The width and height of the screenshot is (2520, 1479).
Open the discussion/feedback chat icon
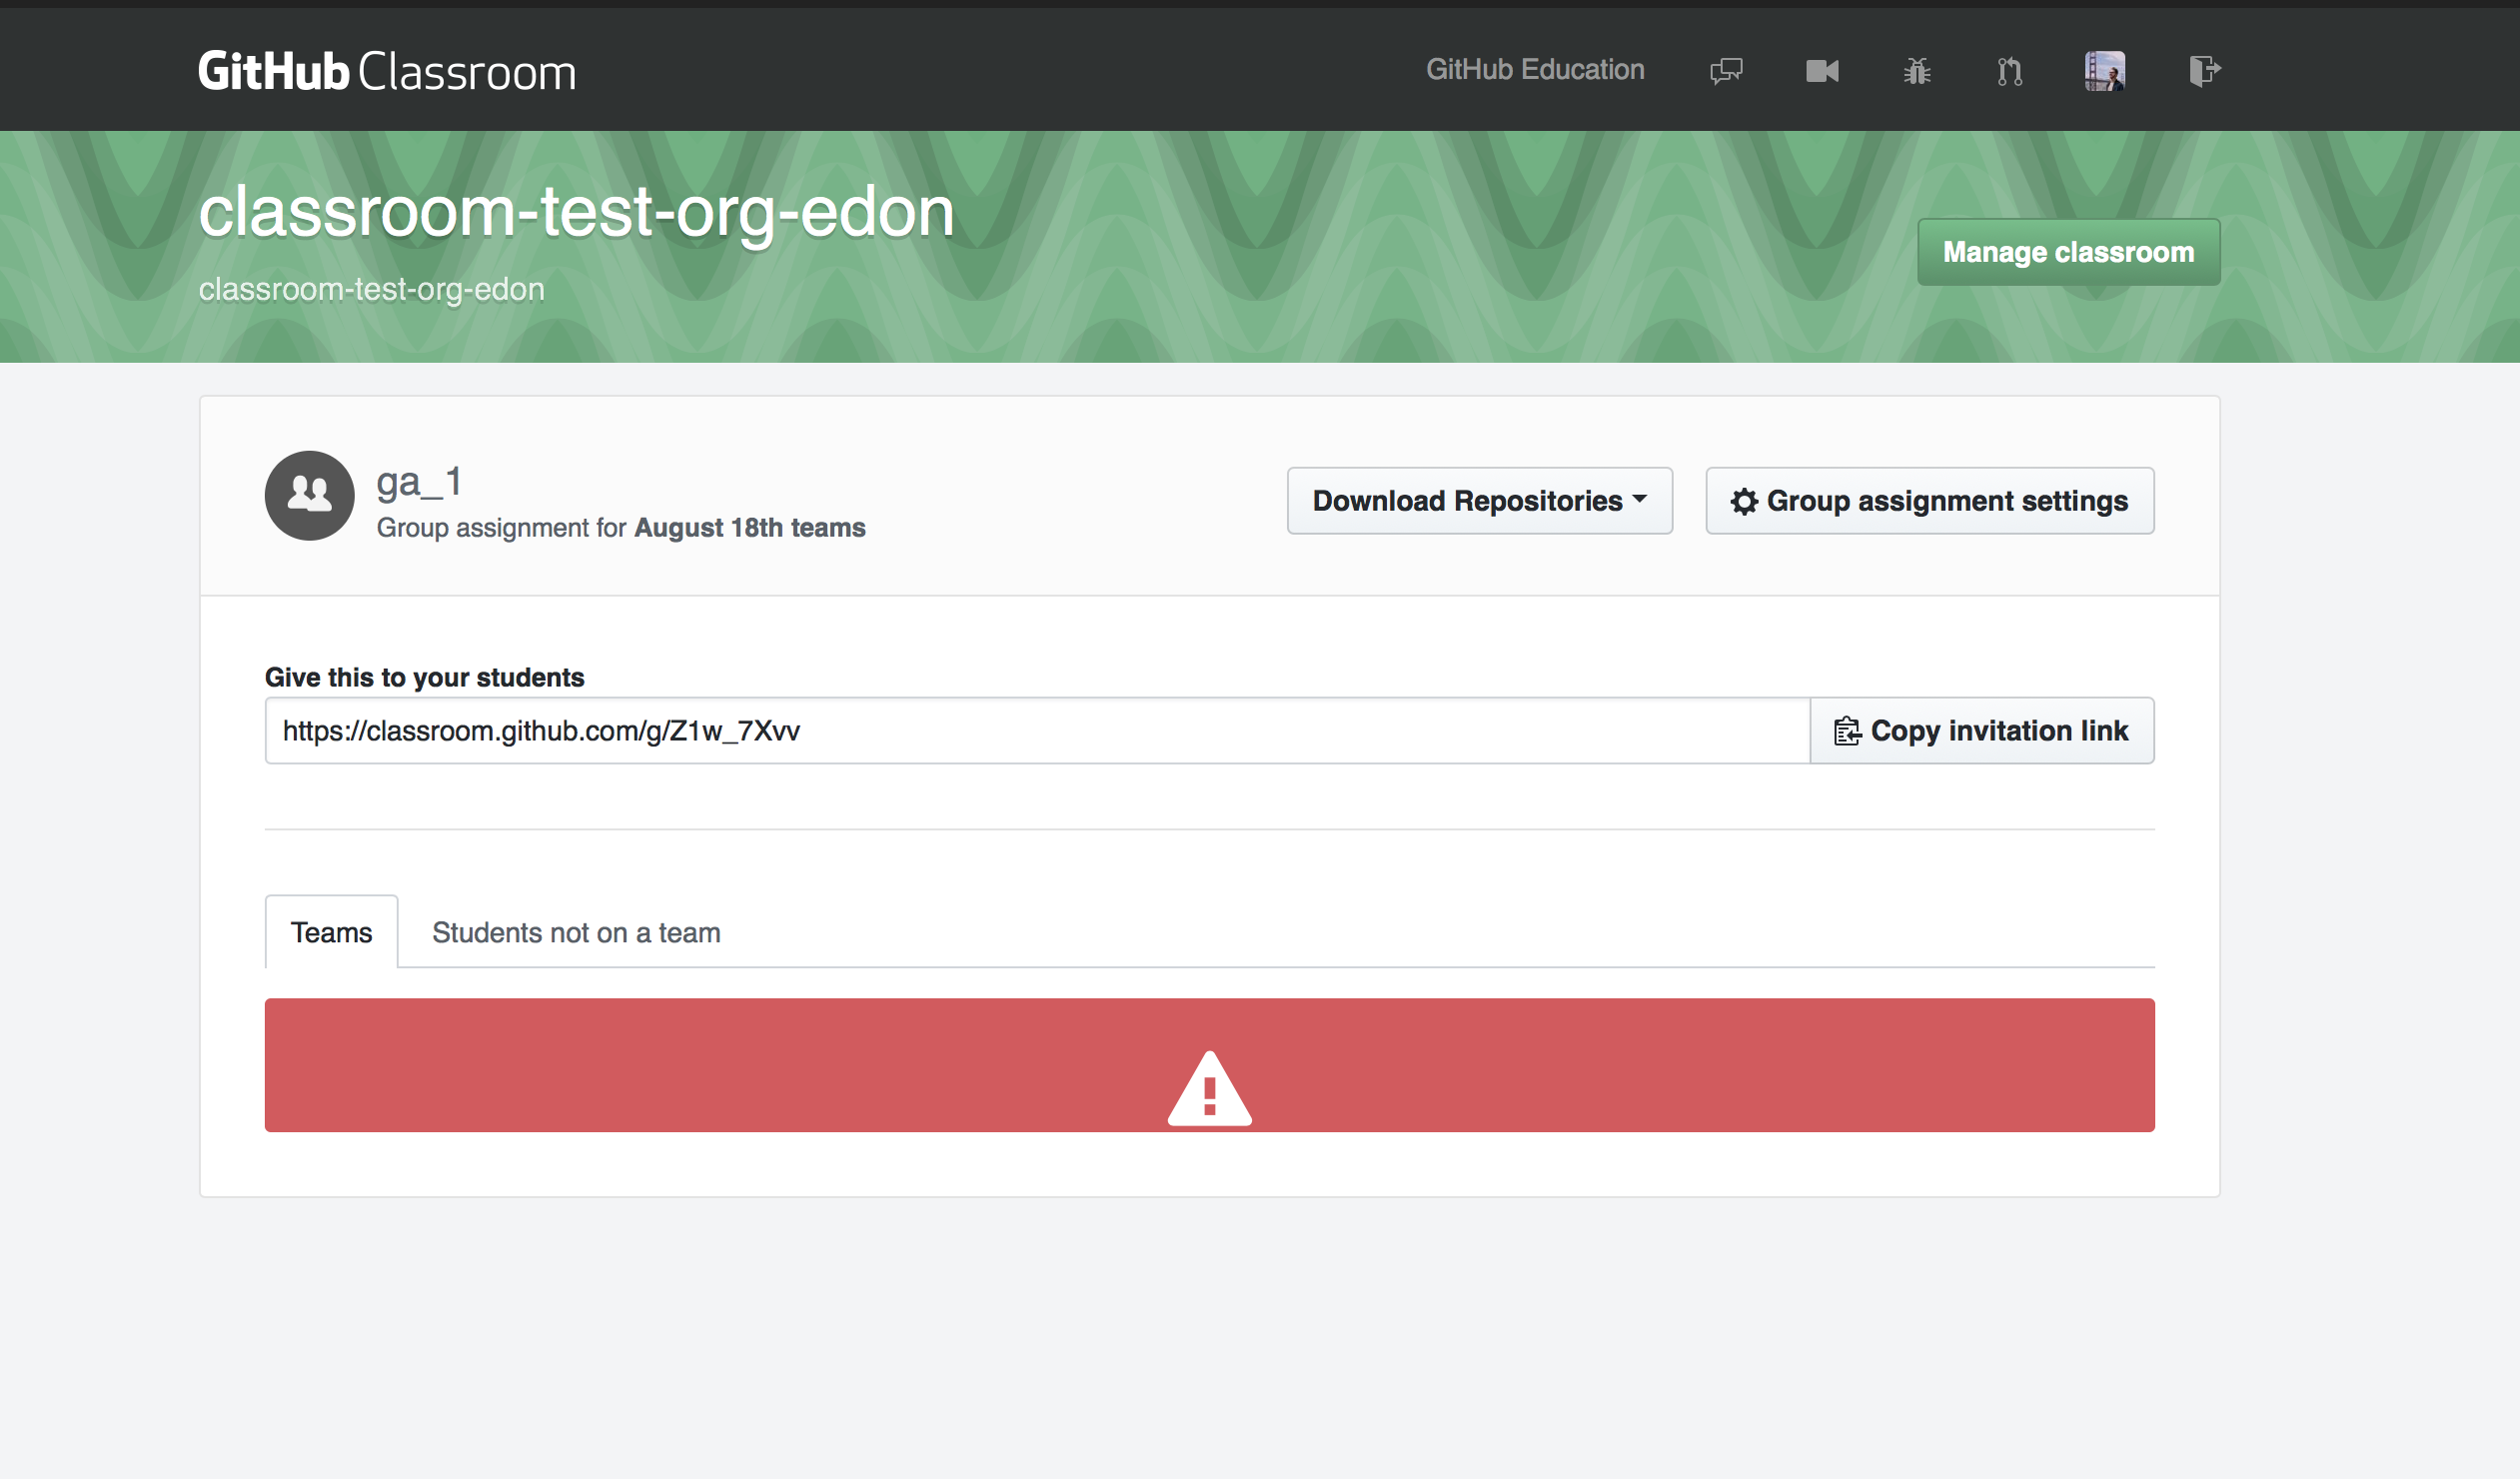1725,70
